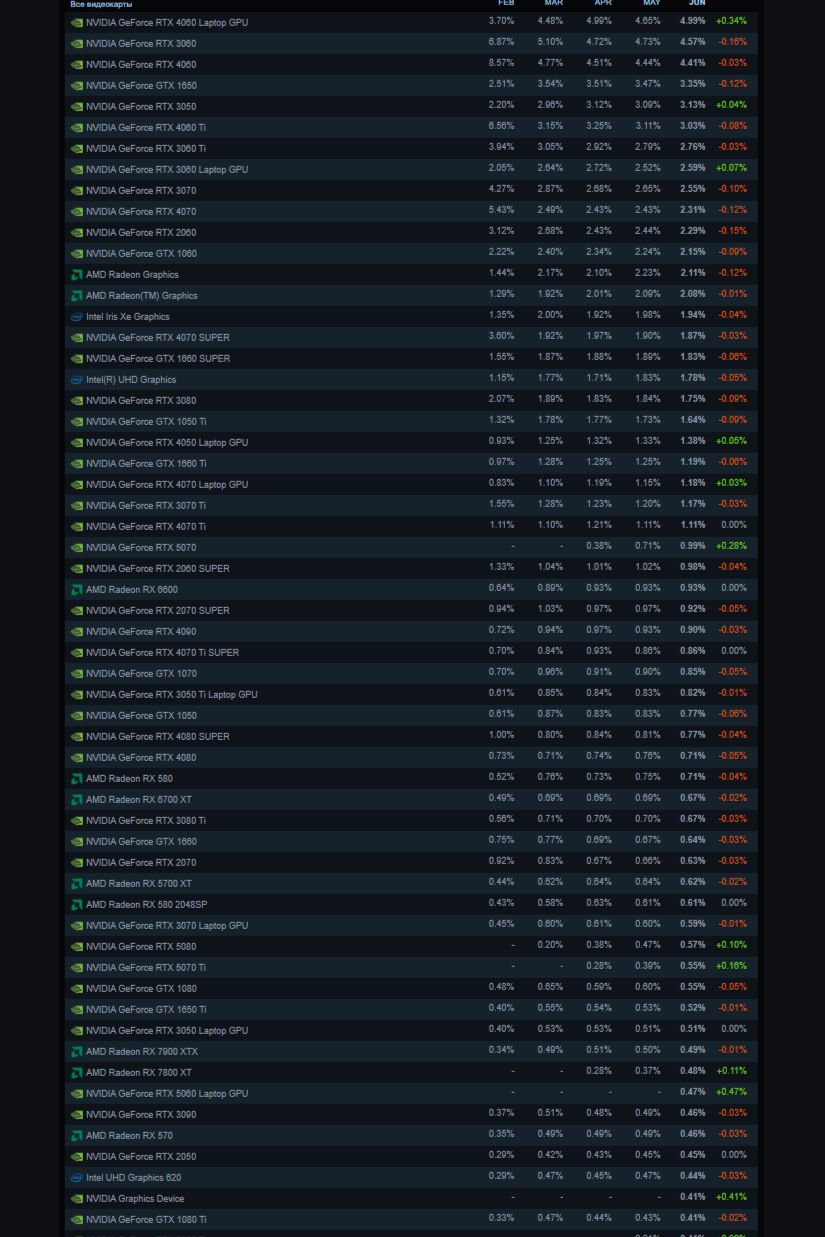Viewport: 825px width, 1237px height.
Task: Click AMD logo beside AMD Radeon(TM) Graphics
Action: click(77, 295)
